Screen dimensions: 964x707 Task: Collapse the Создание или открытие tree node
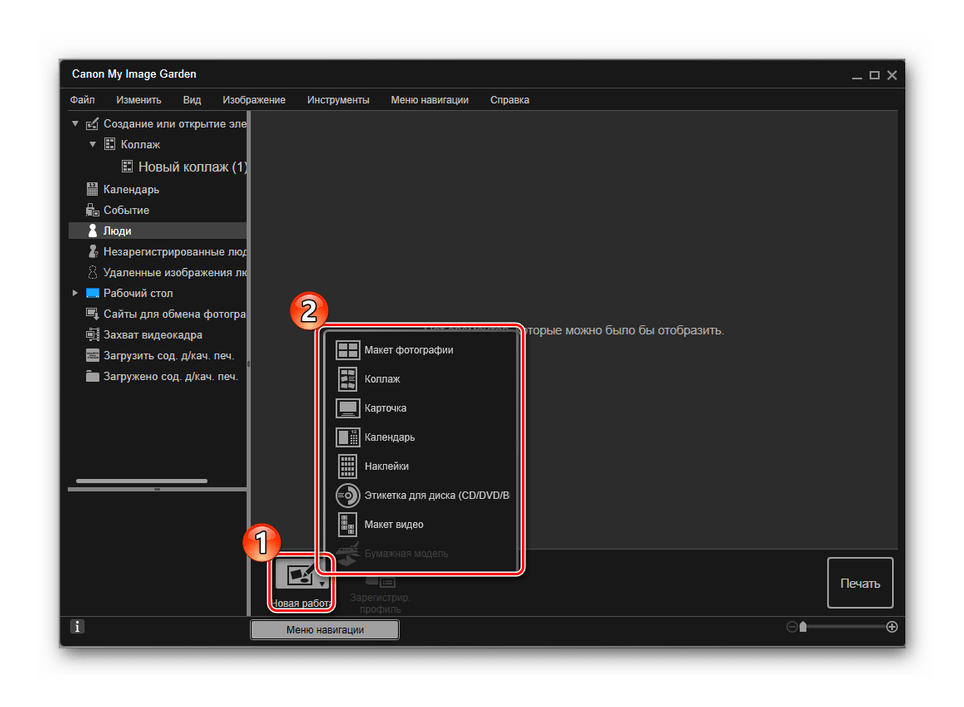pyautogui.click(x=75, y=124)
